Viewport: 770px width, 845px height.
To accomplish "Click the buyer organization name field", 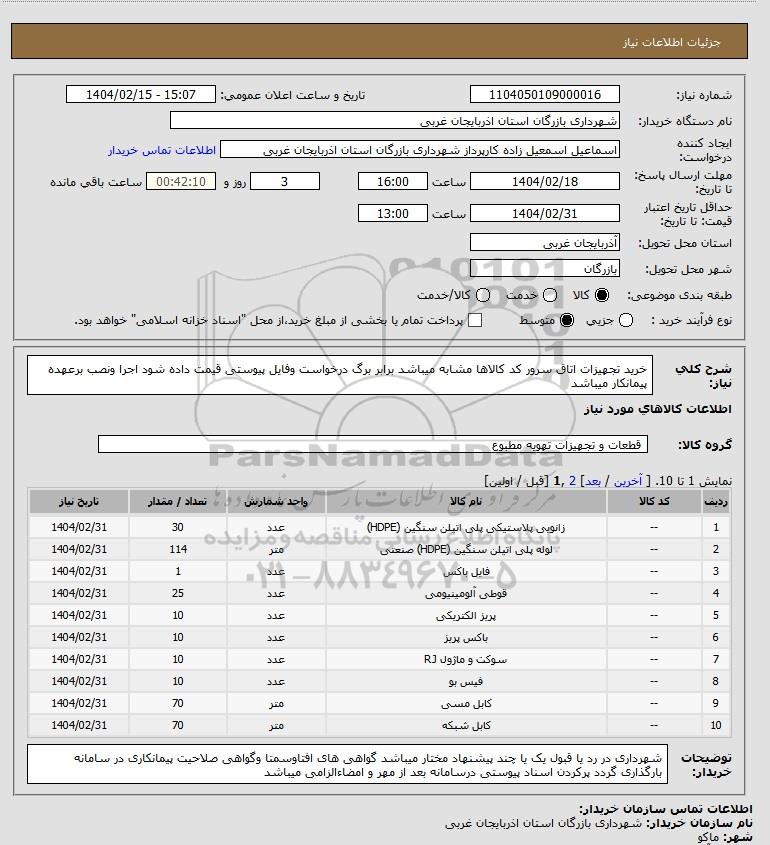I will point(395,120).
